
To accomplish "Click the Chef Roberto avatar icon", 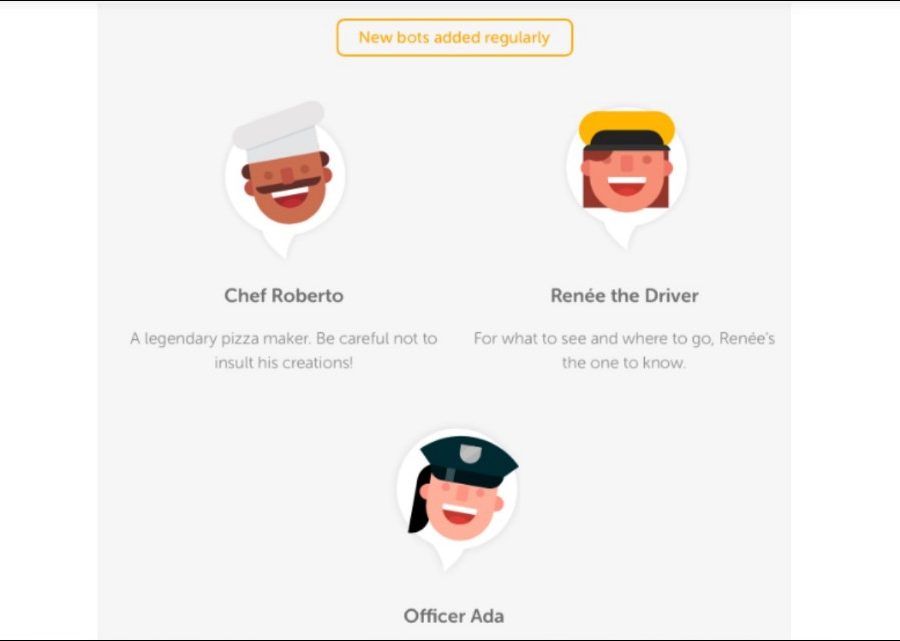I will [x=285, y=179].
